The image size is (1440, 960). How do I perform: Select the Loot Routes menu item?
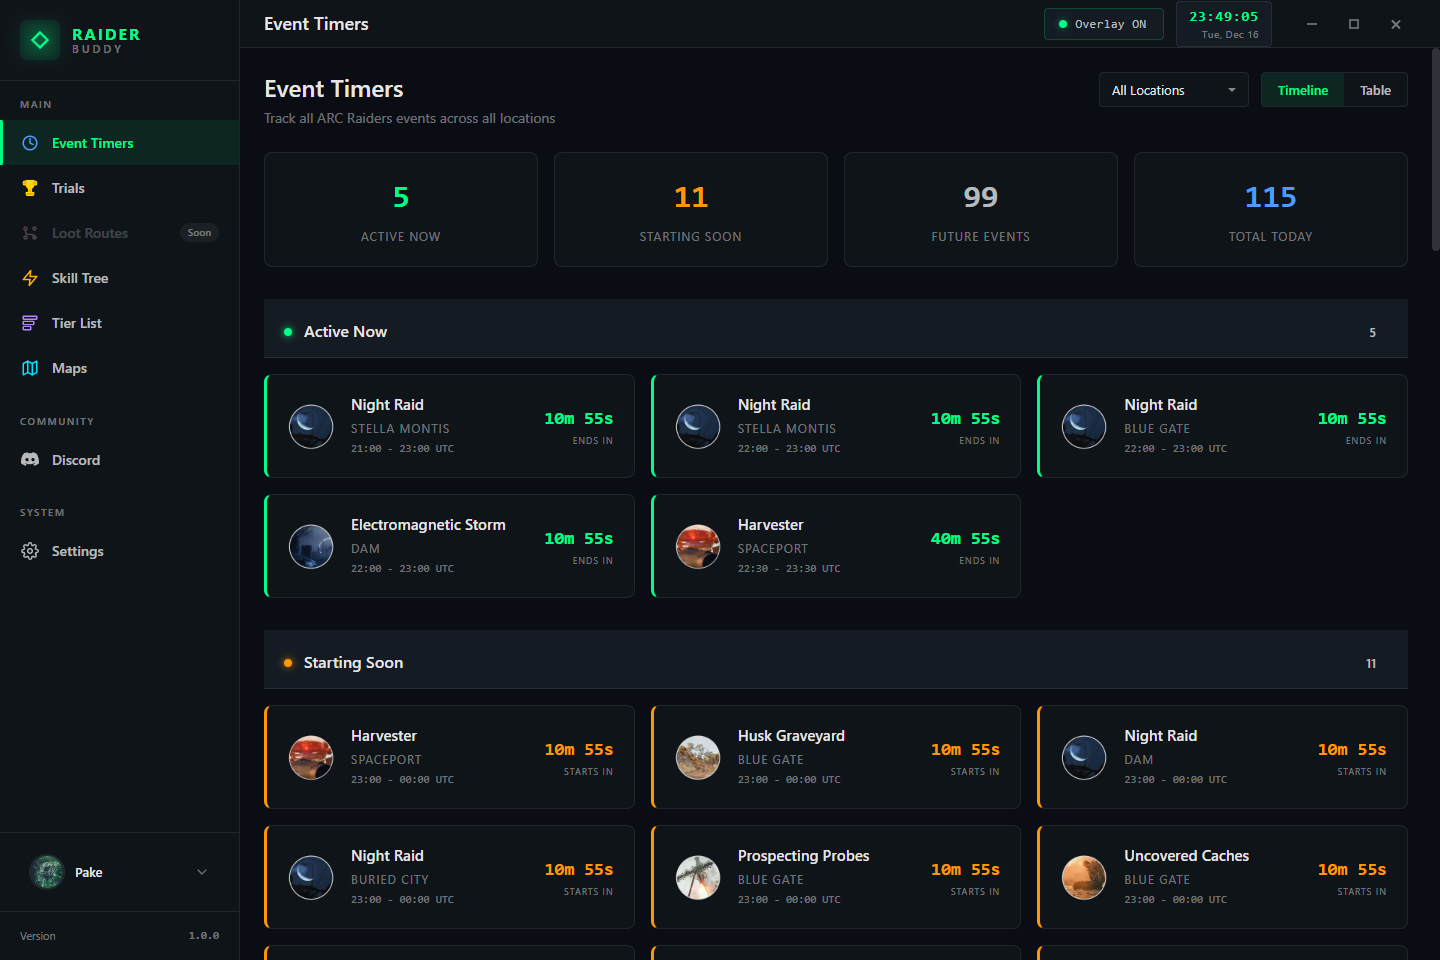tap(90, 233)
